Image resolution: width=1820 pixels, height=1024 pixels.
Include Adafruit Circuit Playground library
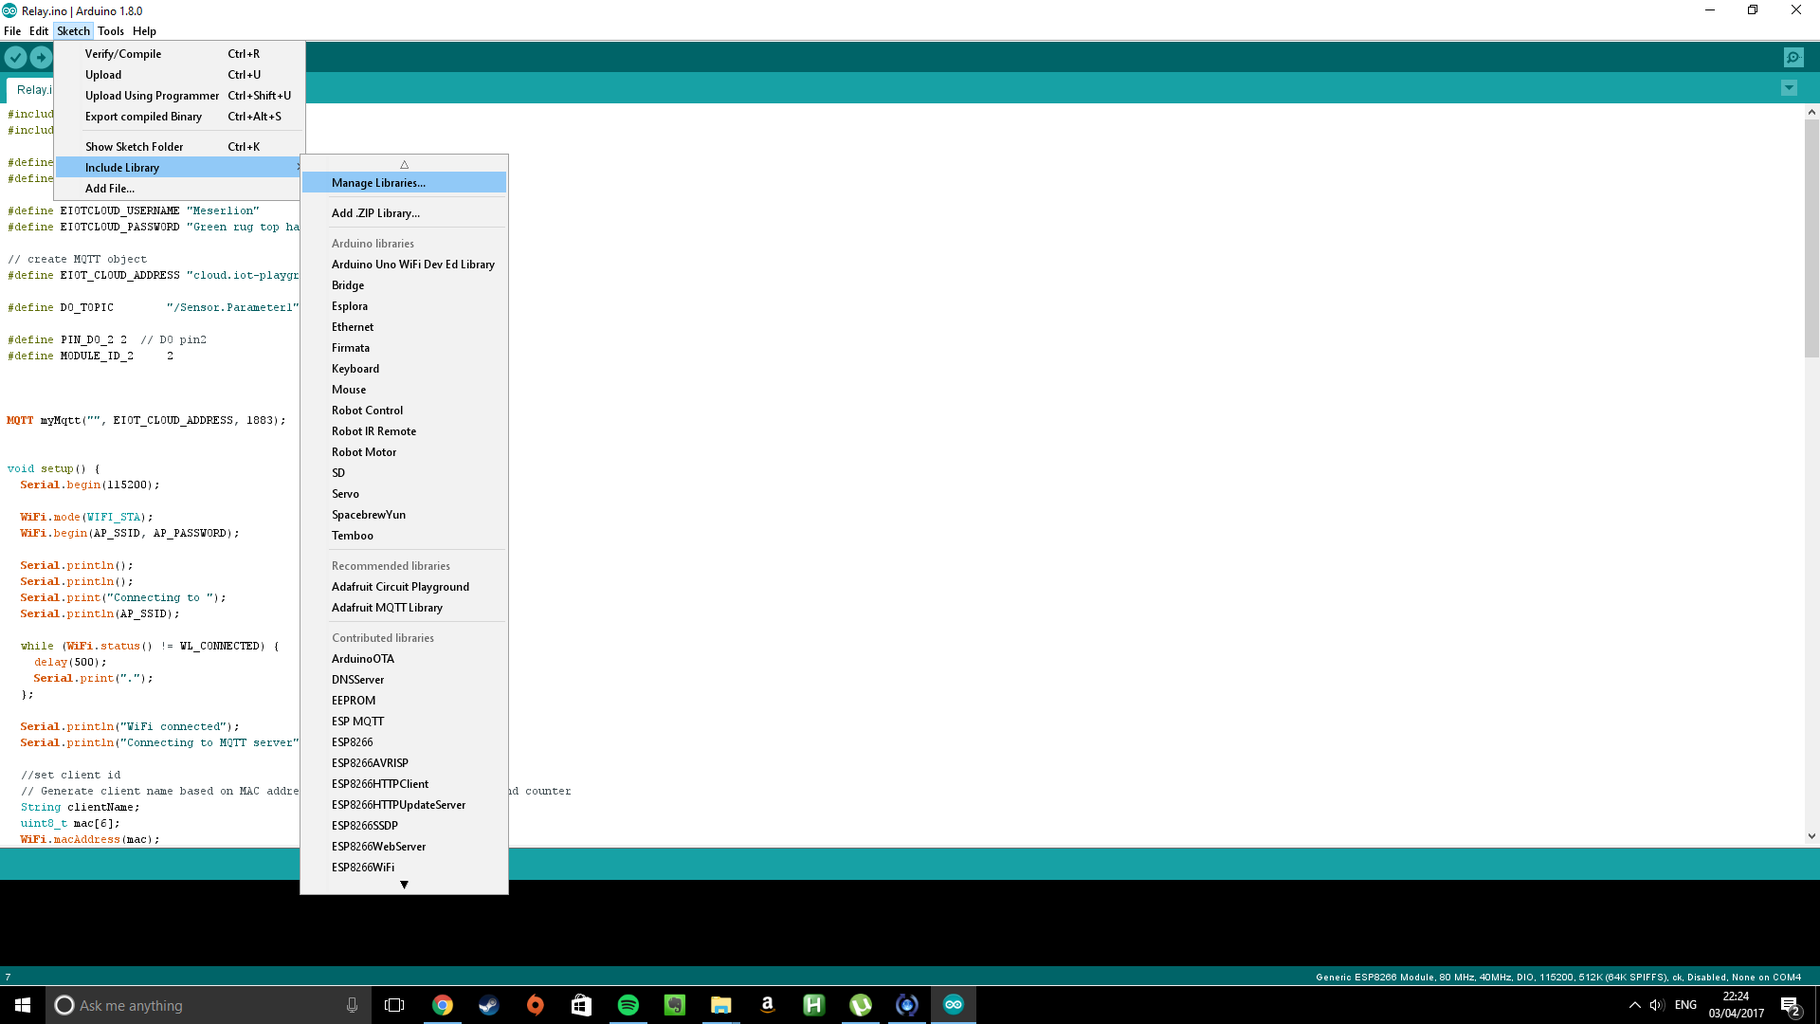(x=404, y=587)
